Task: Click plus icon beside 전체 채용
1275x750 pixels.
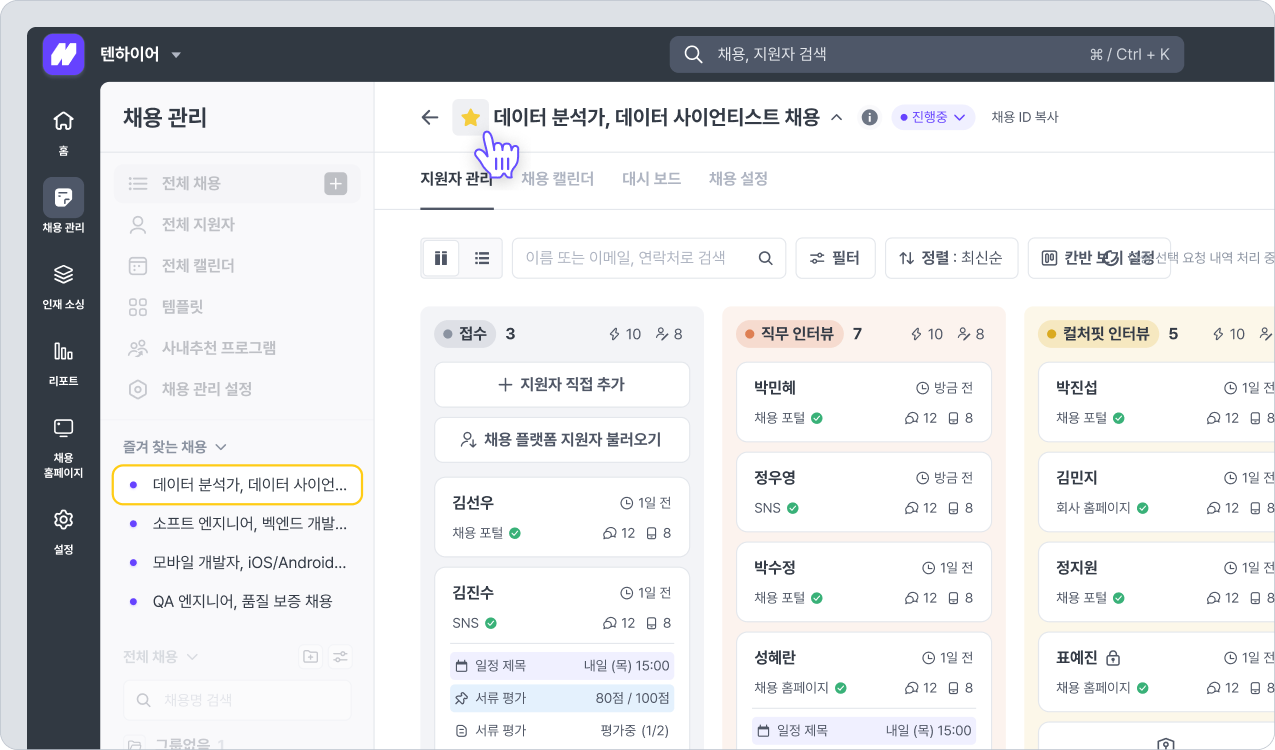Action: tap(335, 183)
